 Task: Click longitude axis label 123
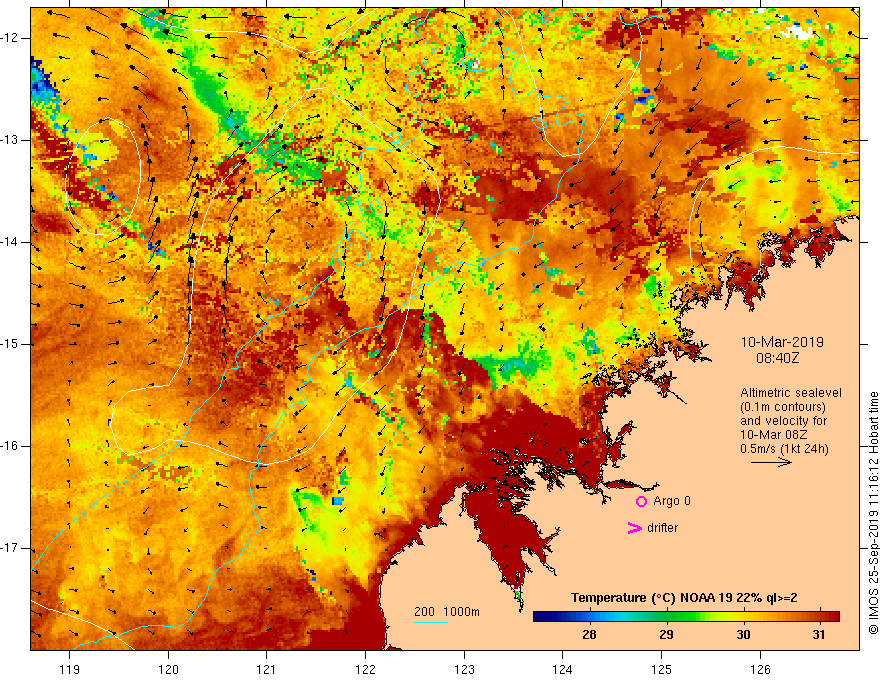point(464,669)
